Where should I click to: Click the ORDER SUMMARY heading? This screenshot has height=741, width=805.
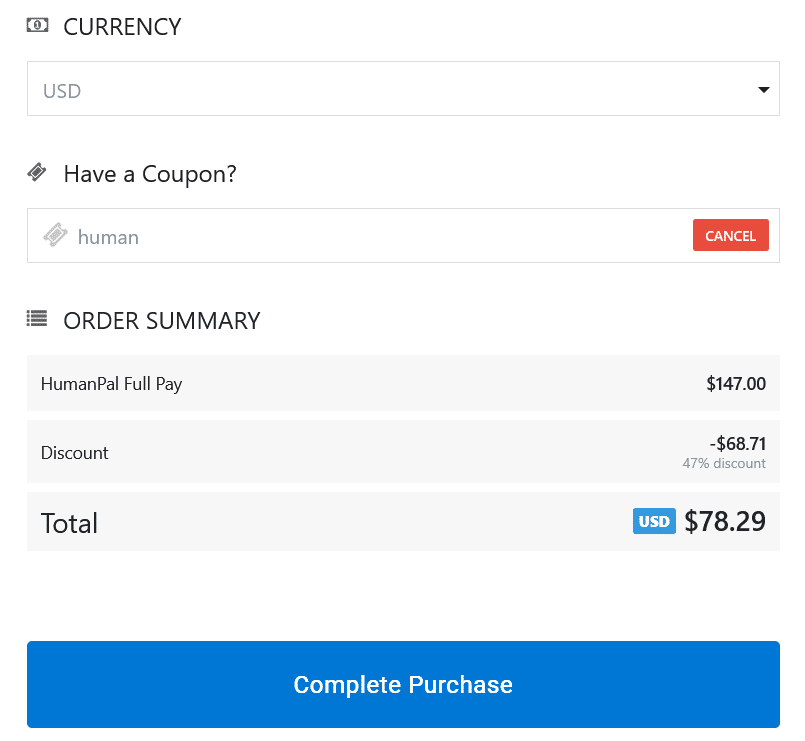(x=161, y=320)
